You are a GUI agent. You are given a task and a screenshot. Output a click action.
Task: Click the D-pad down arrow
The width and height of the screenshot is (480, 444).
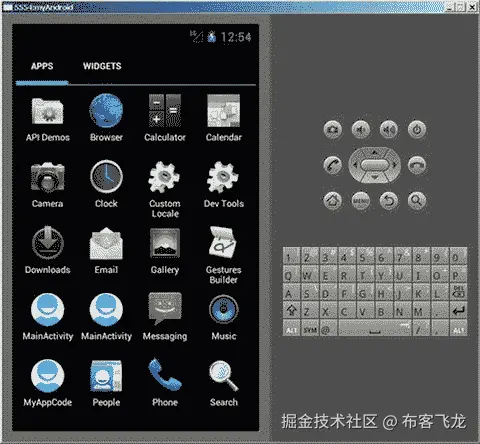pos(375,177)
